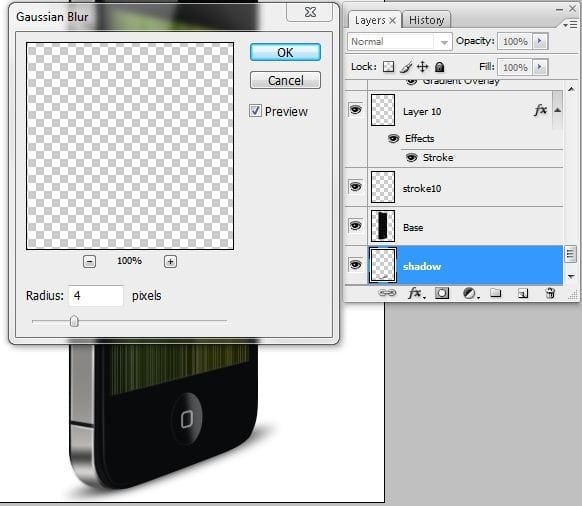Image resolution: width=582 pixels, height=506 pixels.
Task: Zoom out the blur preview with minus button
Action: [x=89, y=262]
